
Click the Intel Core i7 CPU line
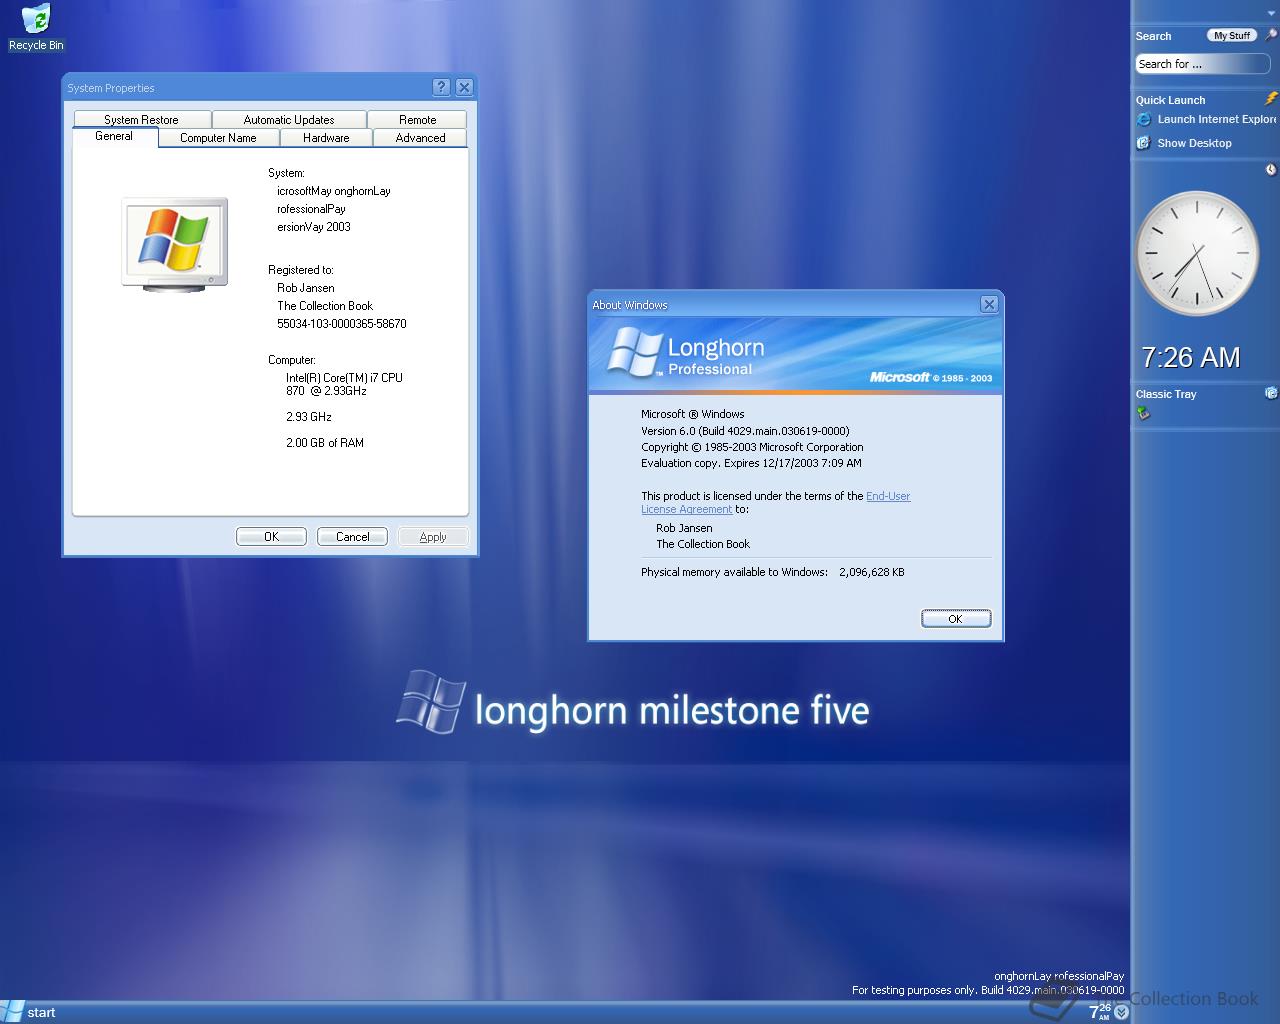(344, 384)
